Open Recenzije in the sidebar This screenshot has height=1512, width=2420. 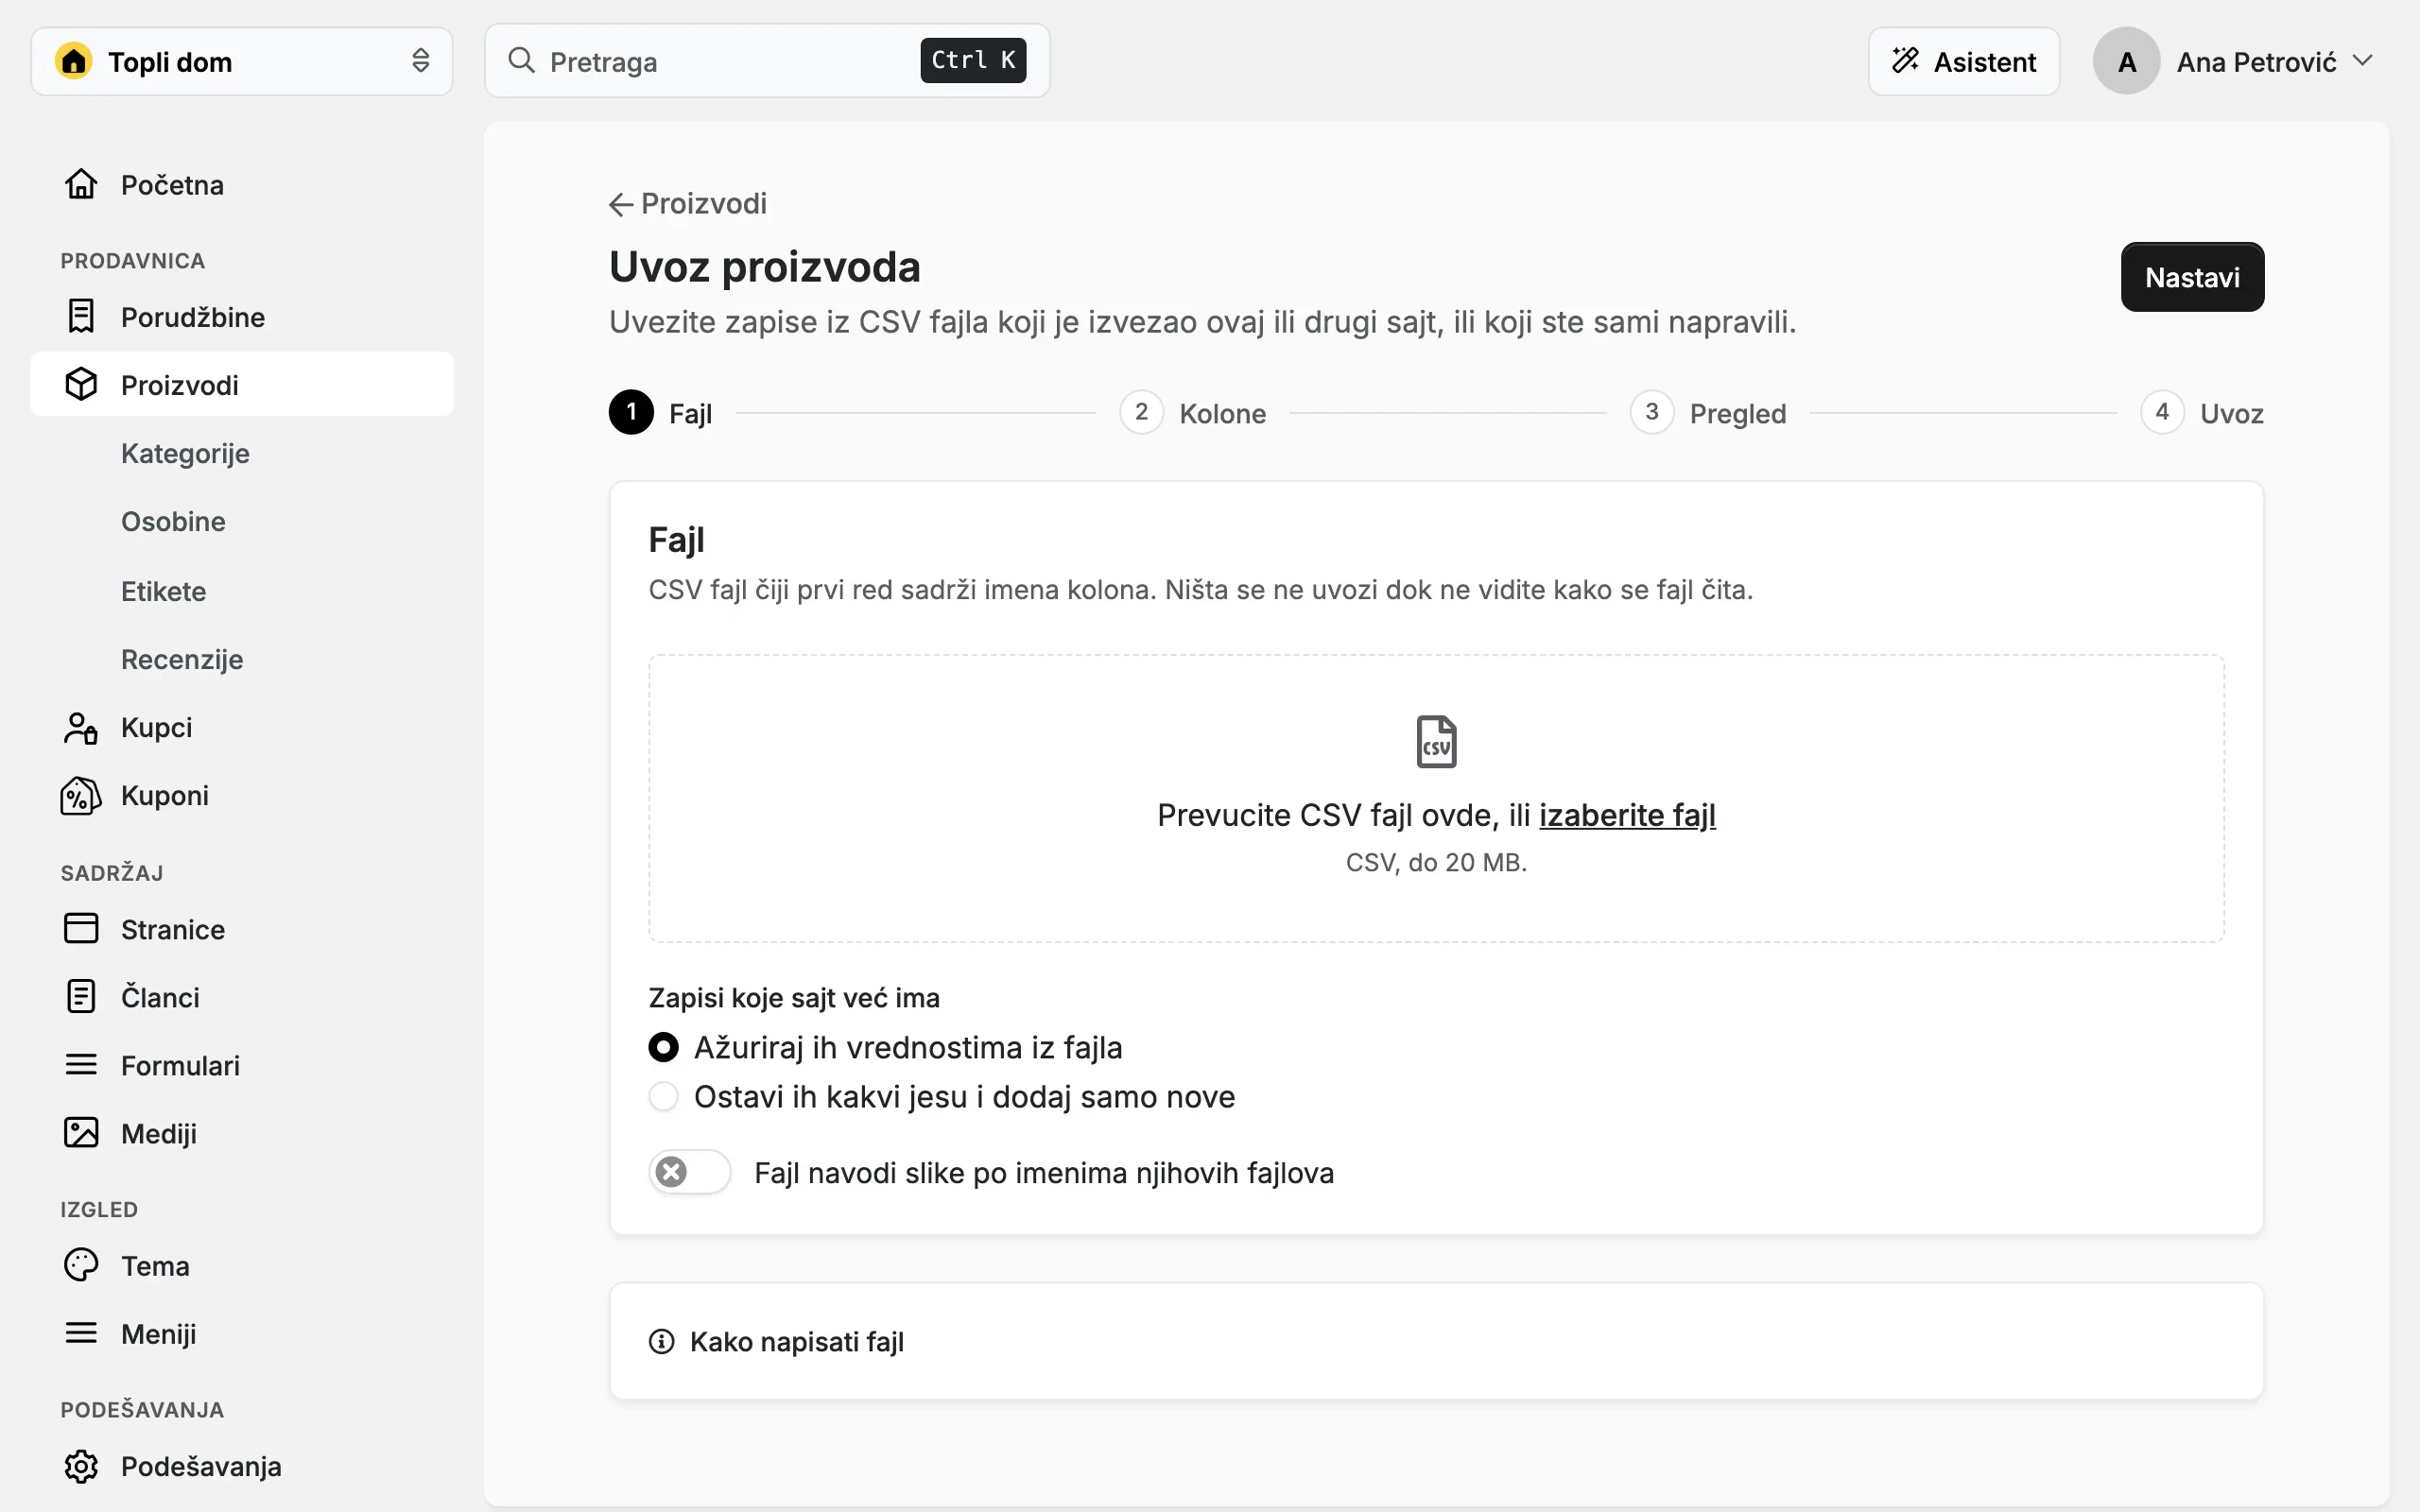tap(182, 659)
